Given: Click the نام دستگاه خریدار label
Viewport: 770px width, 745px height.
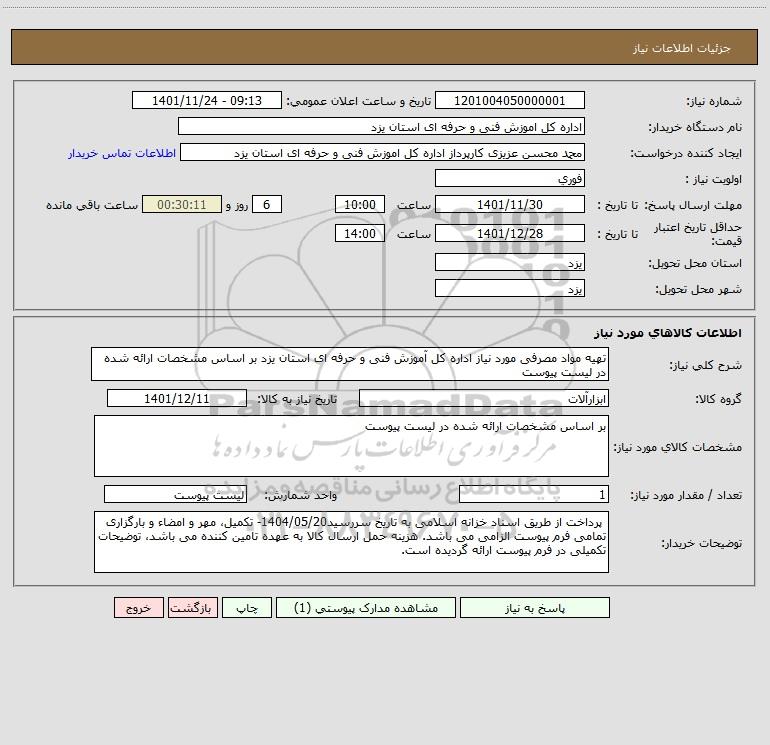Looking at the screenshot, I should click(695, 127).
